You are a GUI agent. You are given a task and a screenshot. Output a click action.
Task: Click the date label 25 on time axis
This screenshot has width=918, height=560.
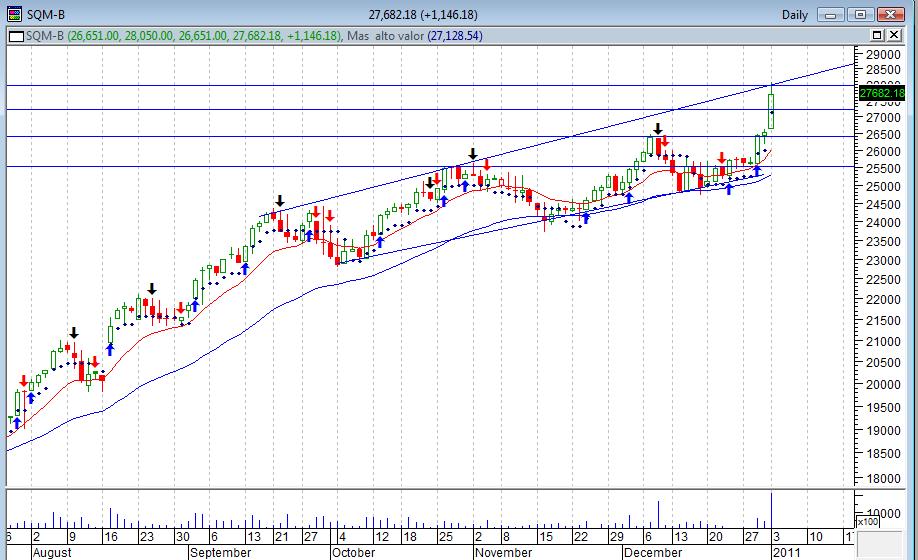446,537
